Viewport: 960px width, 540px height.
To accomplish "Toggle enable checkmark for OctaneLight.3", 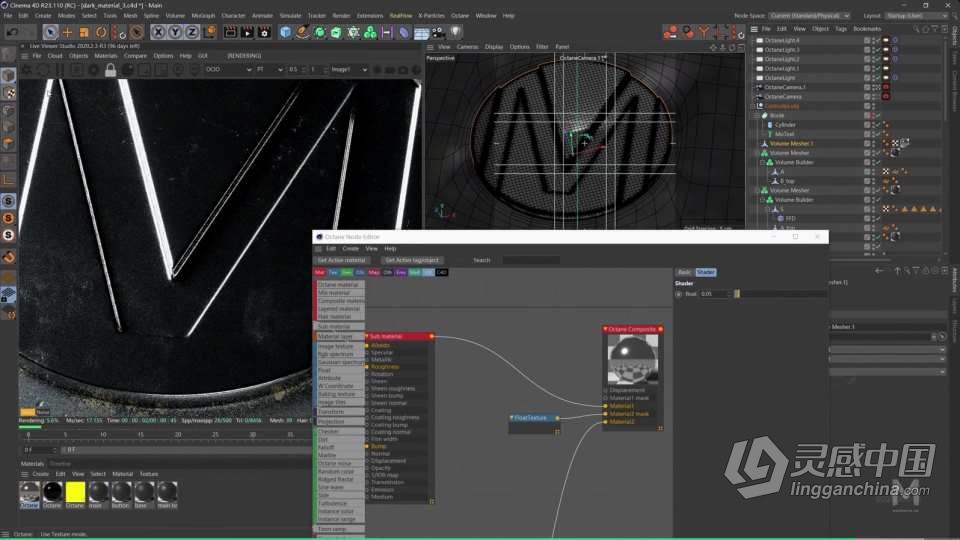I will (877, 50).
